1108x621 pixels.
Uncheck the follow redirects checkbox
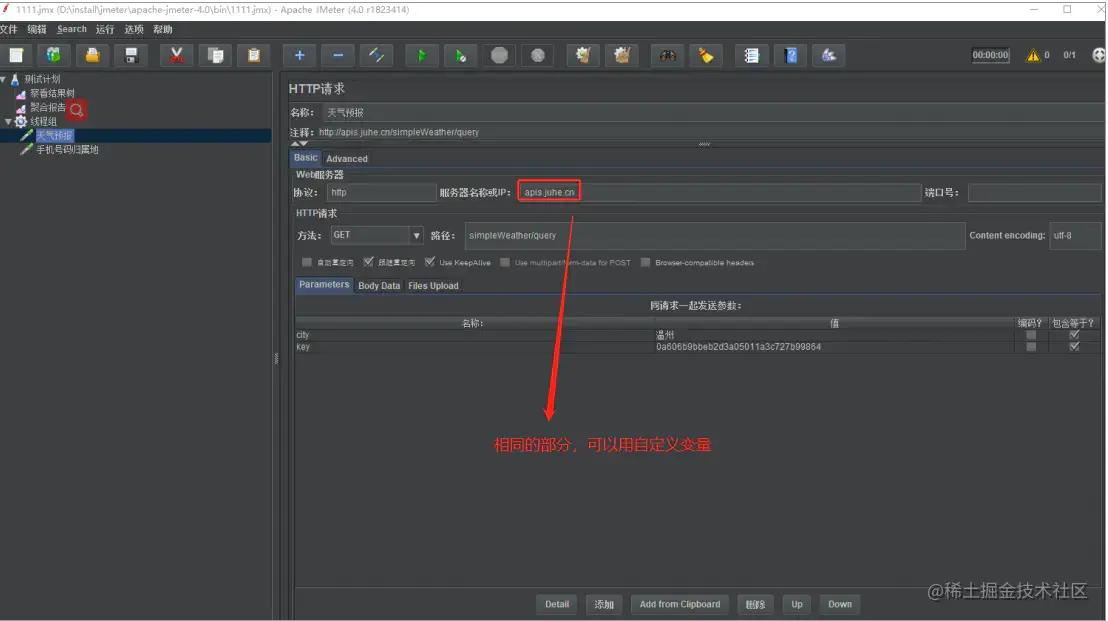368,262
